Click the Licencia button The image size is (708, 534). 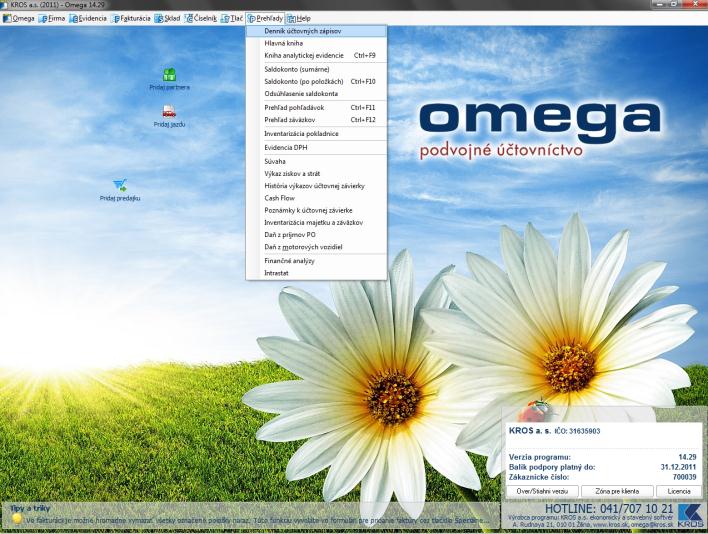(x=679, y=491)
